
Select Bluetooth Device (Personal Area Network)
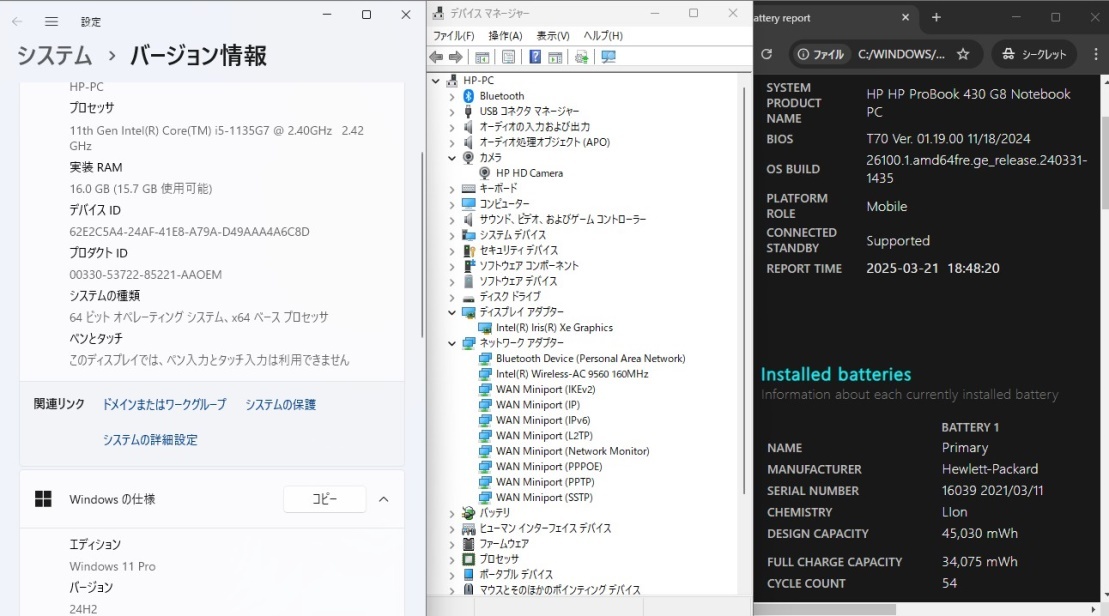coord(591,359)
